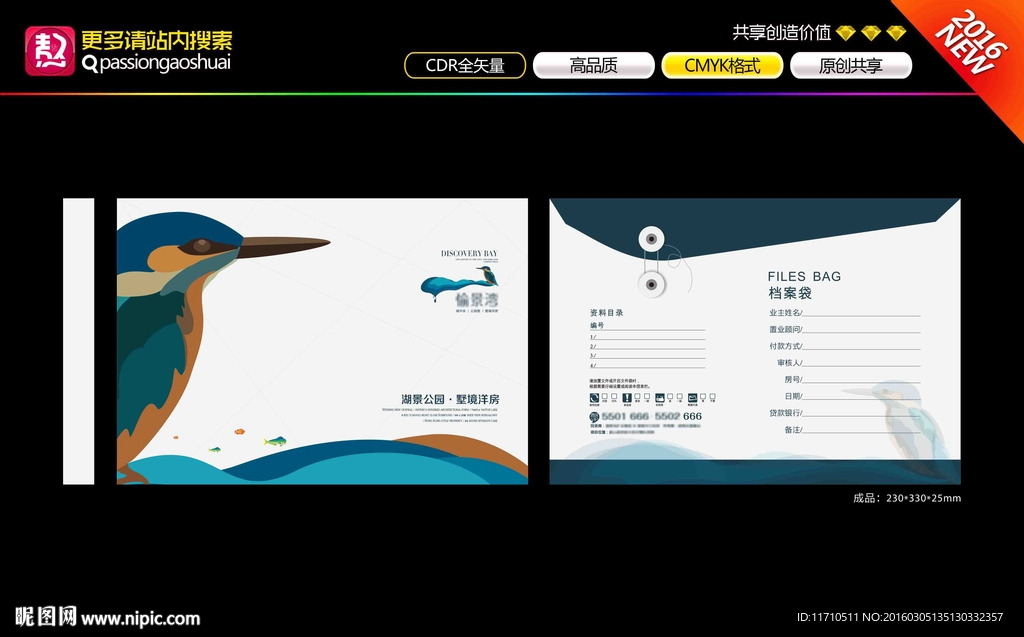Click the 成品: 230*330*25mm size text
Viewport: 1024px width, 637px height.
click(x=906, y=498)
